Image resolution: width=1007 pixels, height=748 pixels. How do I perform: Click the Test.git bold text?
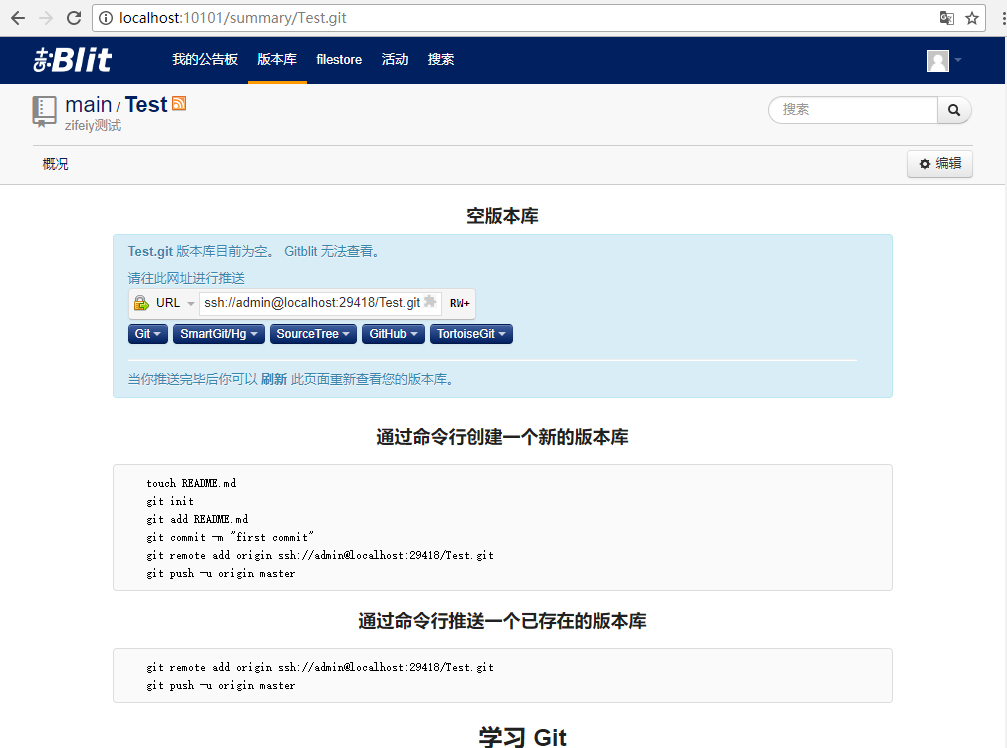click(150, 252)
